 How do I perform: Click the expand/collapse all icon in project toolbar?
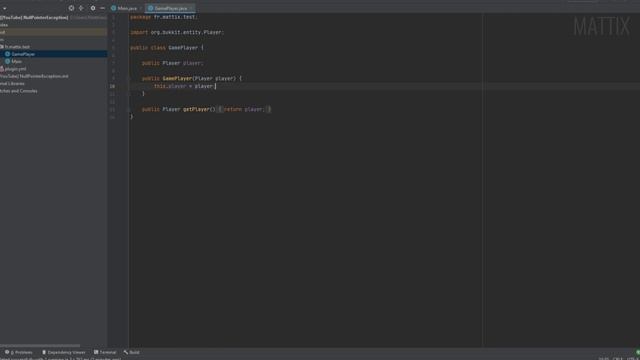coord(81,8)
